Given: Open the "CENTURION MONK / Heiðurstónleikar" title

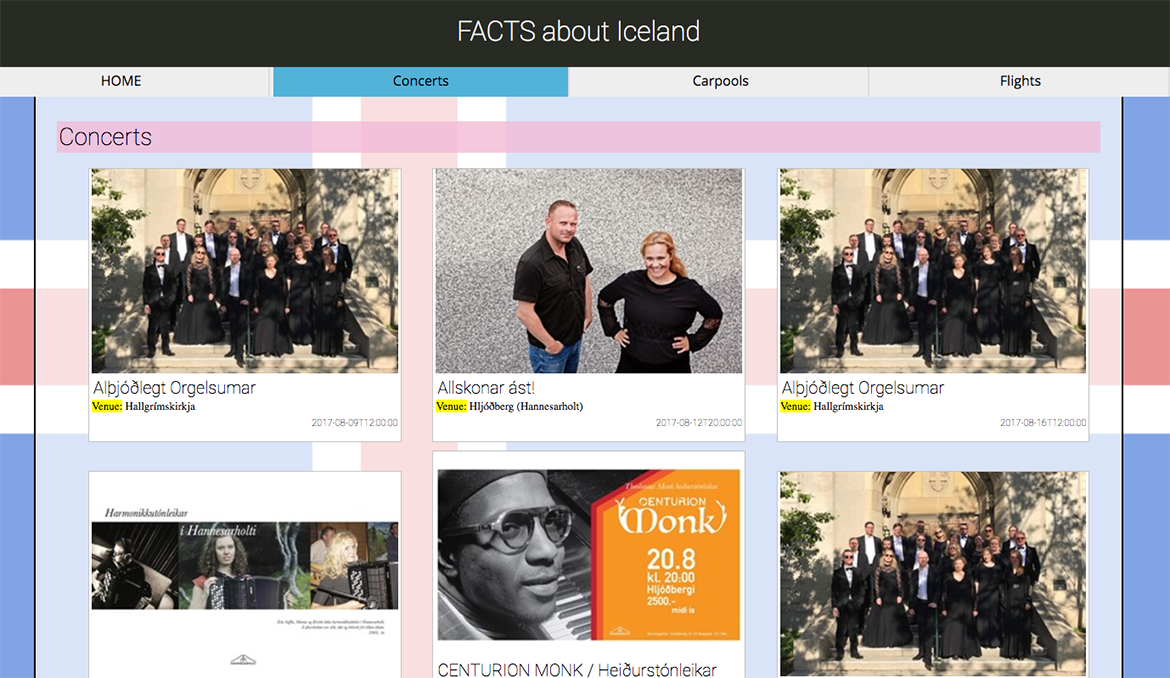Looking at the screenshot, I should [577, 669].
